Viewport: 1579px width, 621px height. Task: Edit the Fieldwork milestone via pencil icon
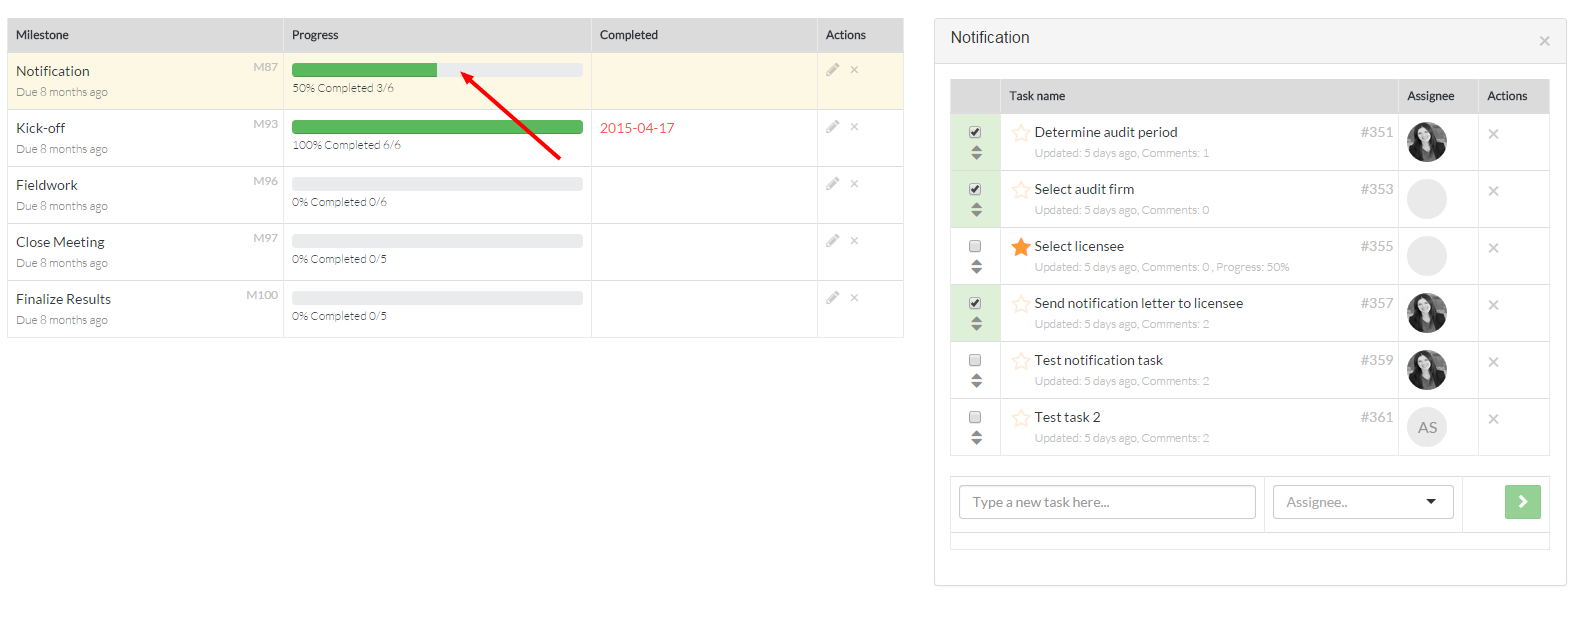(832, 184)
